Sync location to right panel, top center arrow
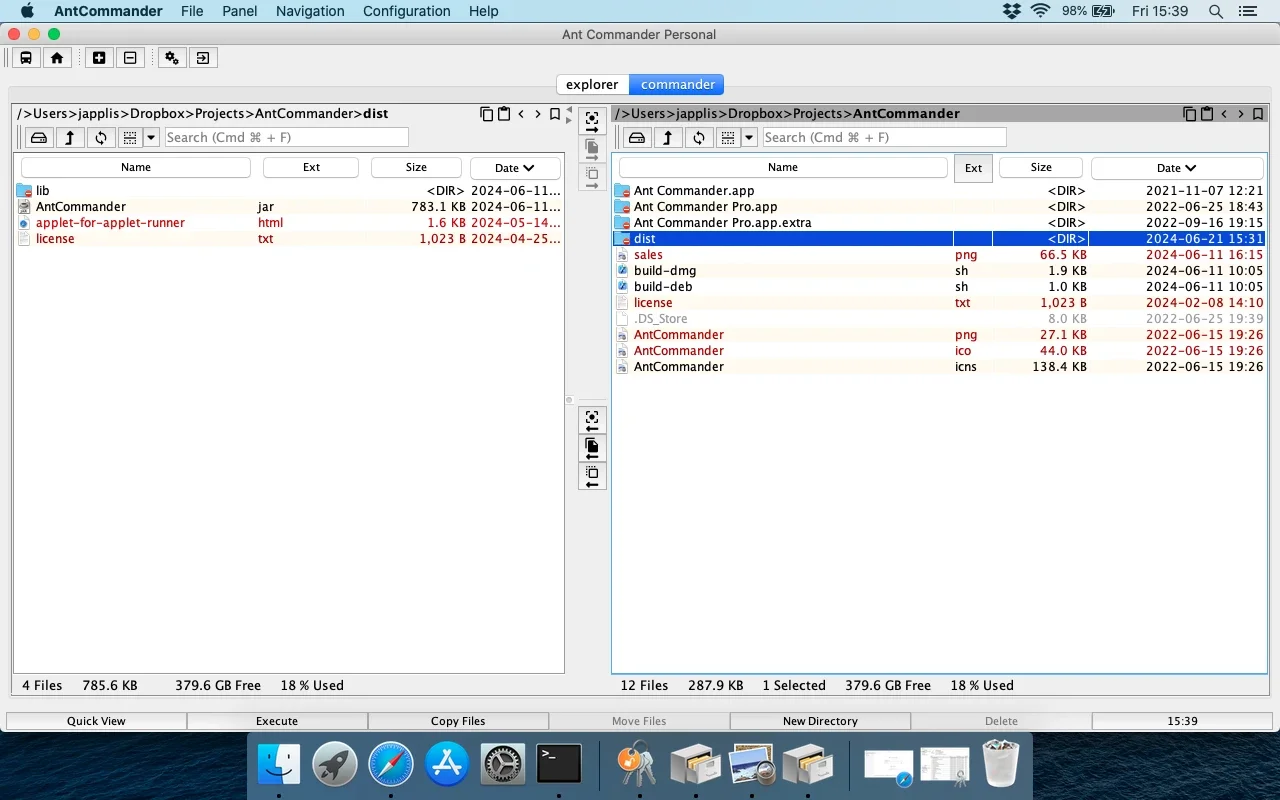The image size is (1280, 800). pos(592,122)
